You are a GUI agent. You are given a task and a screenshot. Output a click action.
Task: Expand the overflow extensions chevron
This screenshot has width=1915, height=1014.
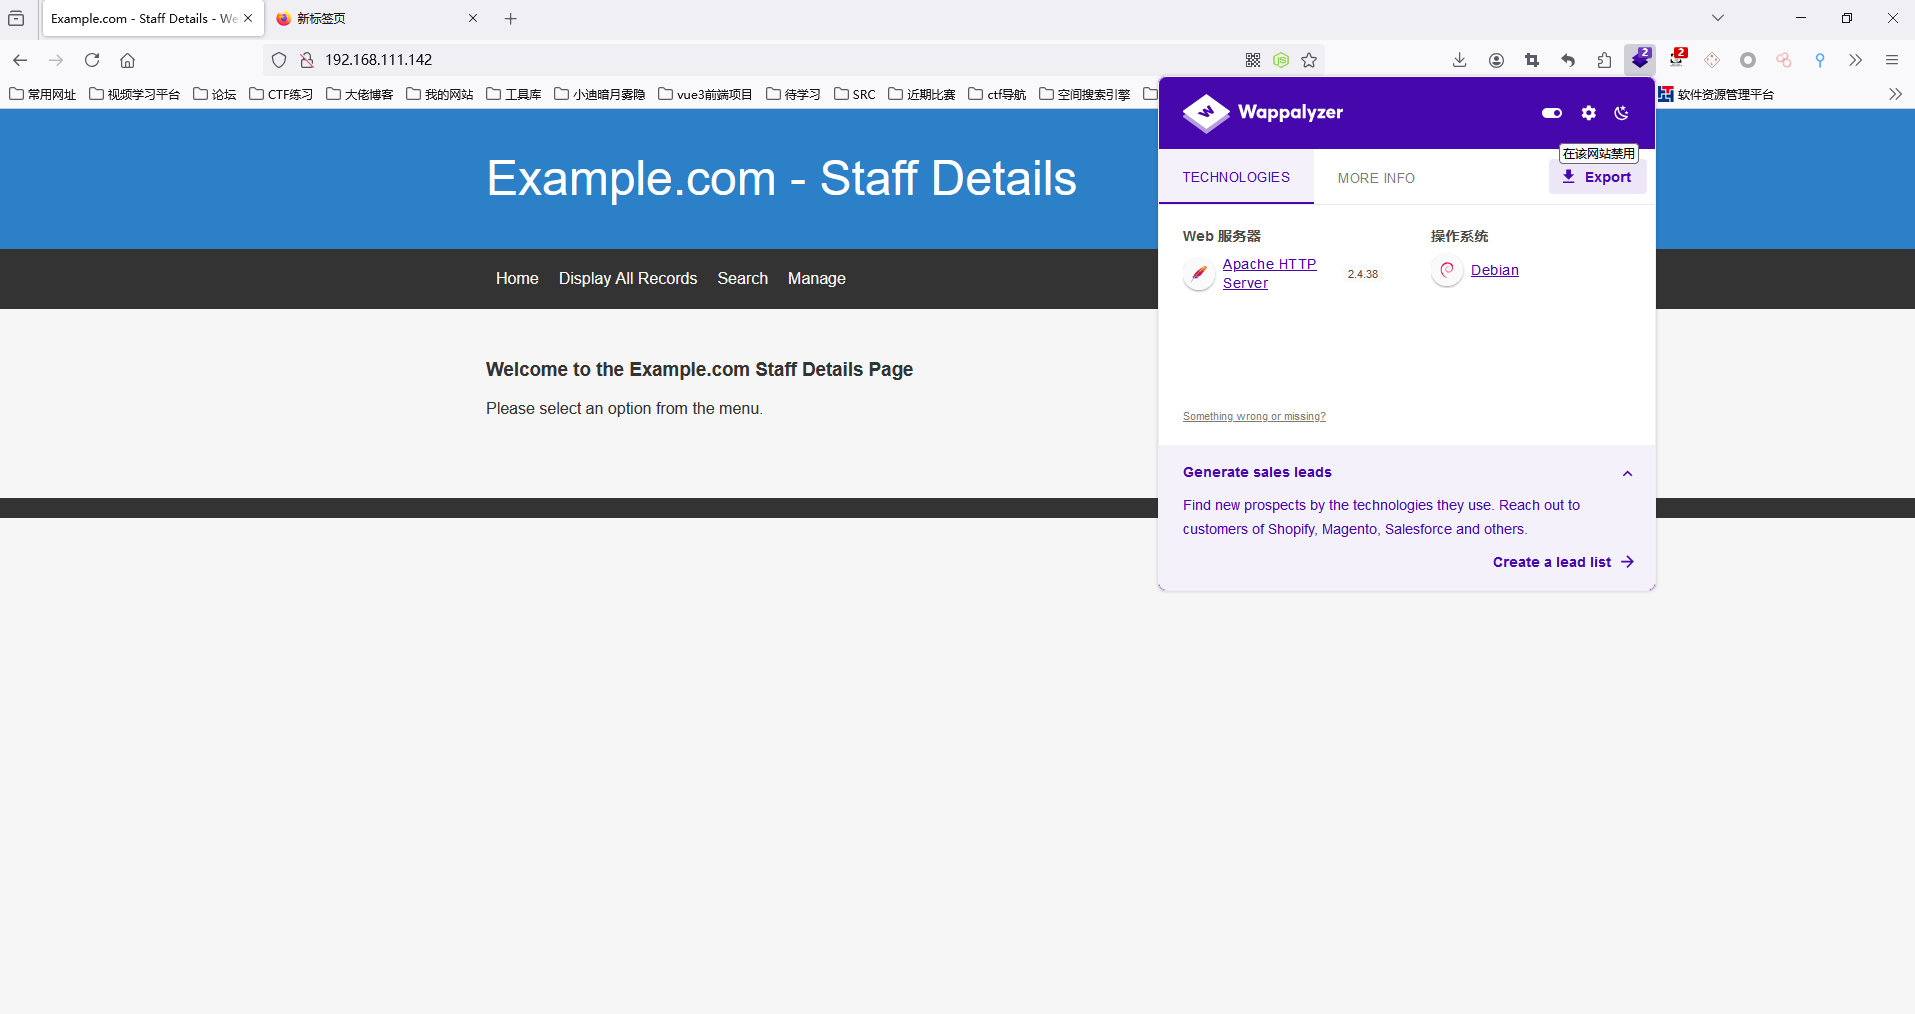coord(1855,60)
